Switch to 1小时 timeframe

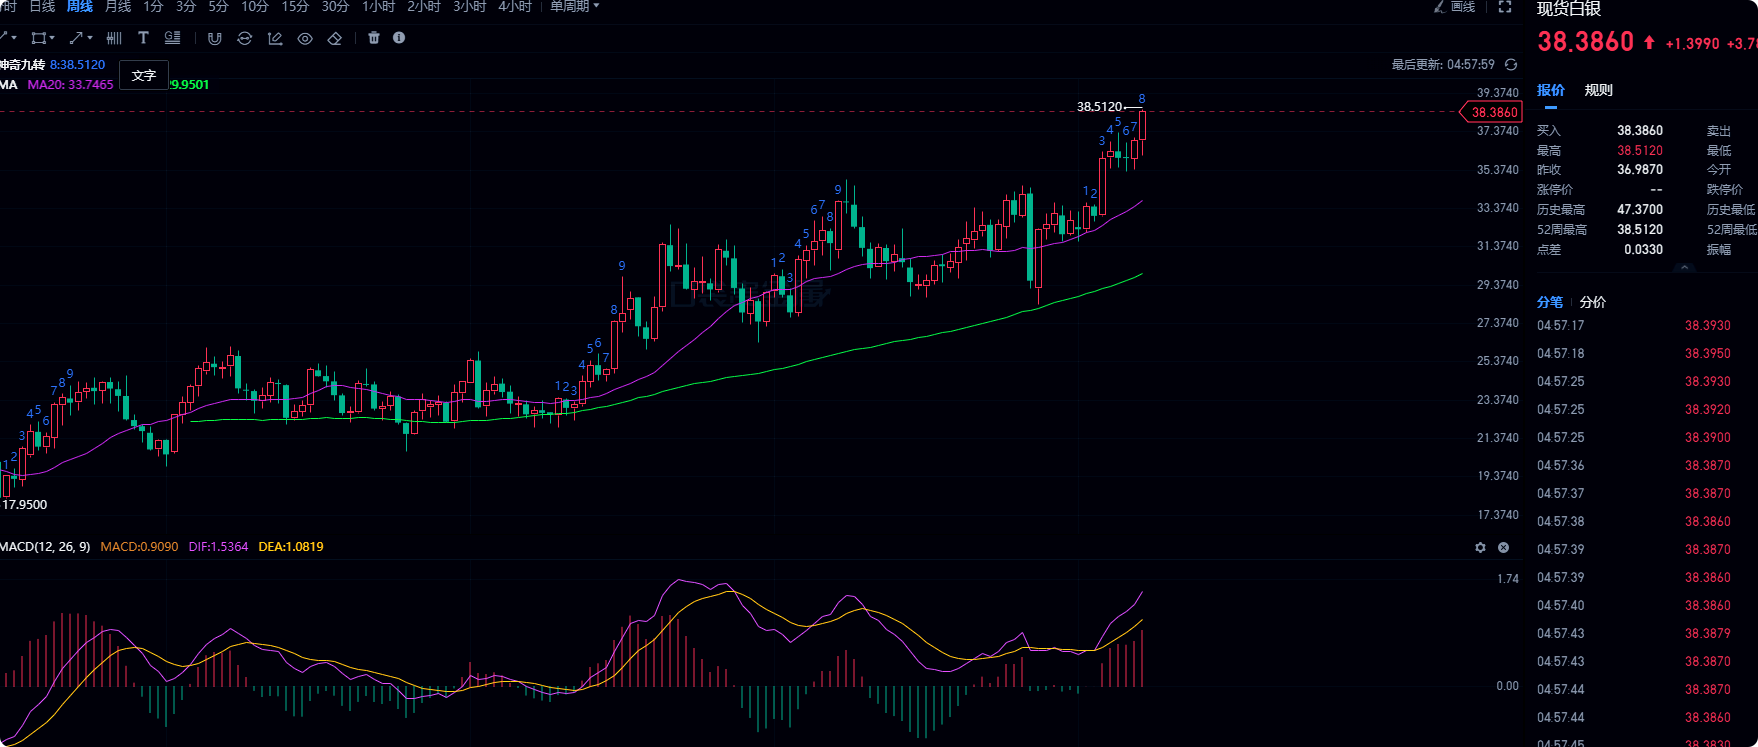[378, 6]
